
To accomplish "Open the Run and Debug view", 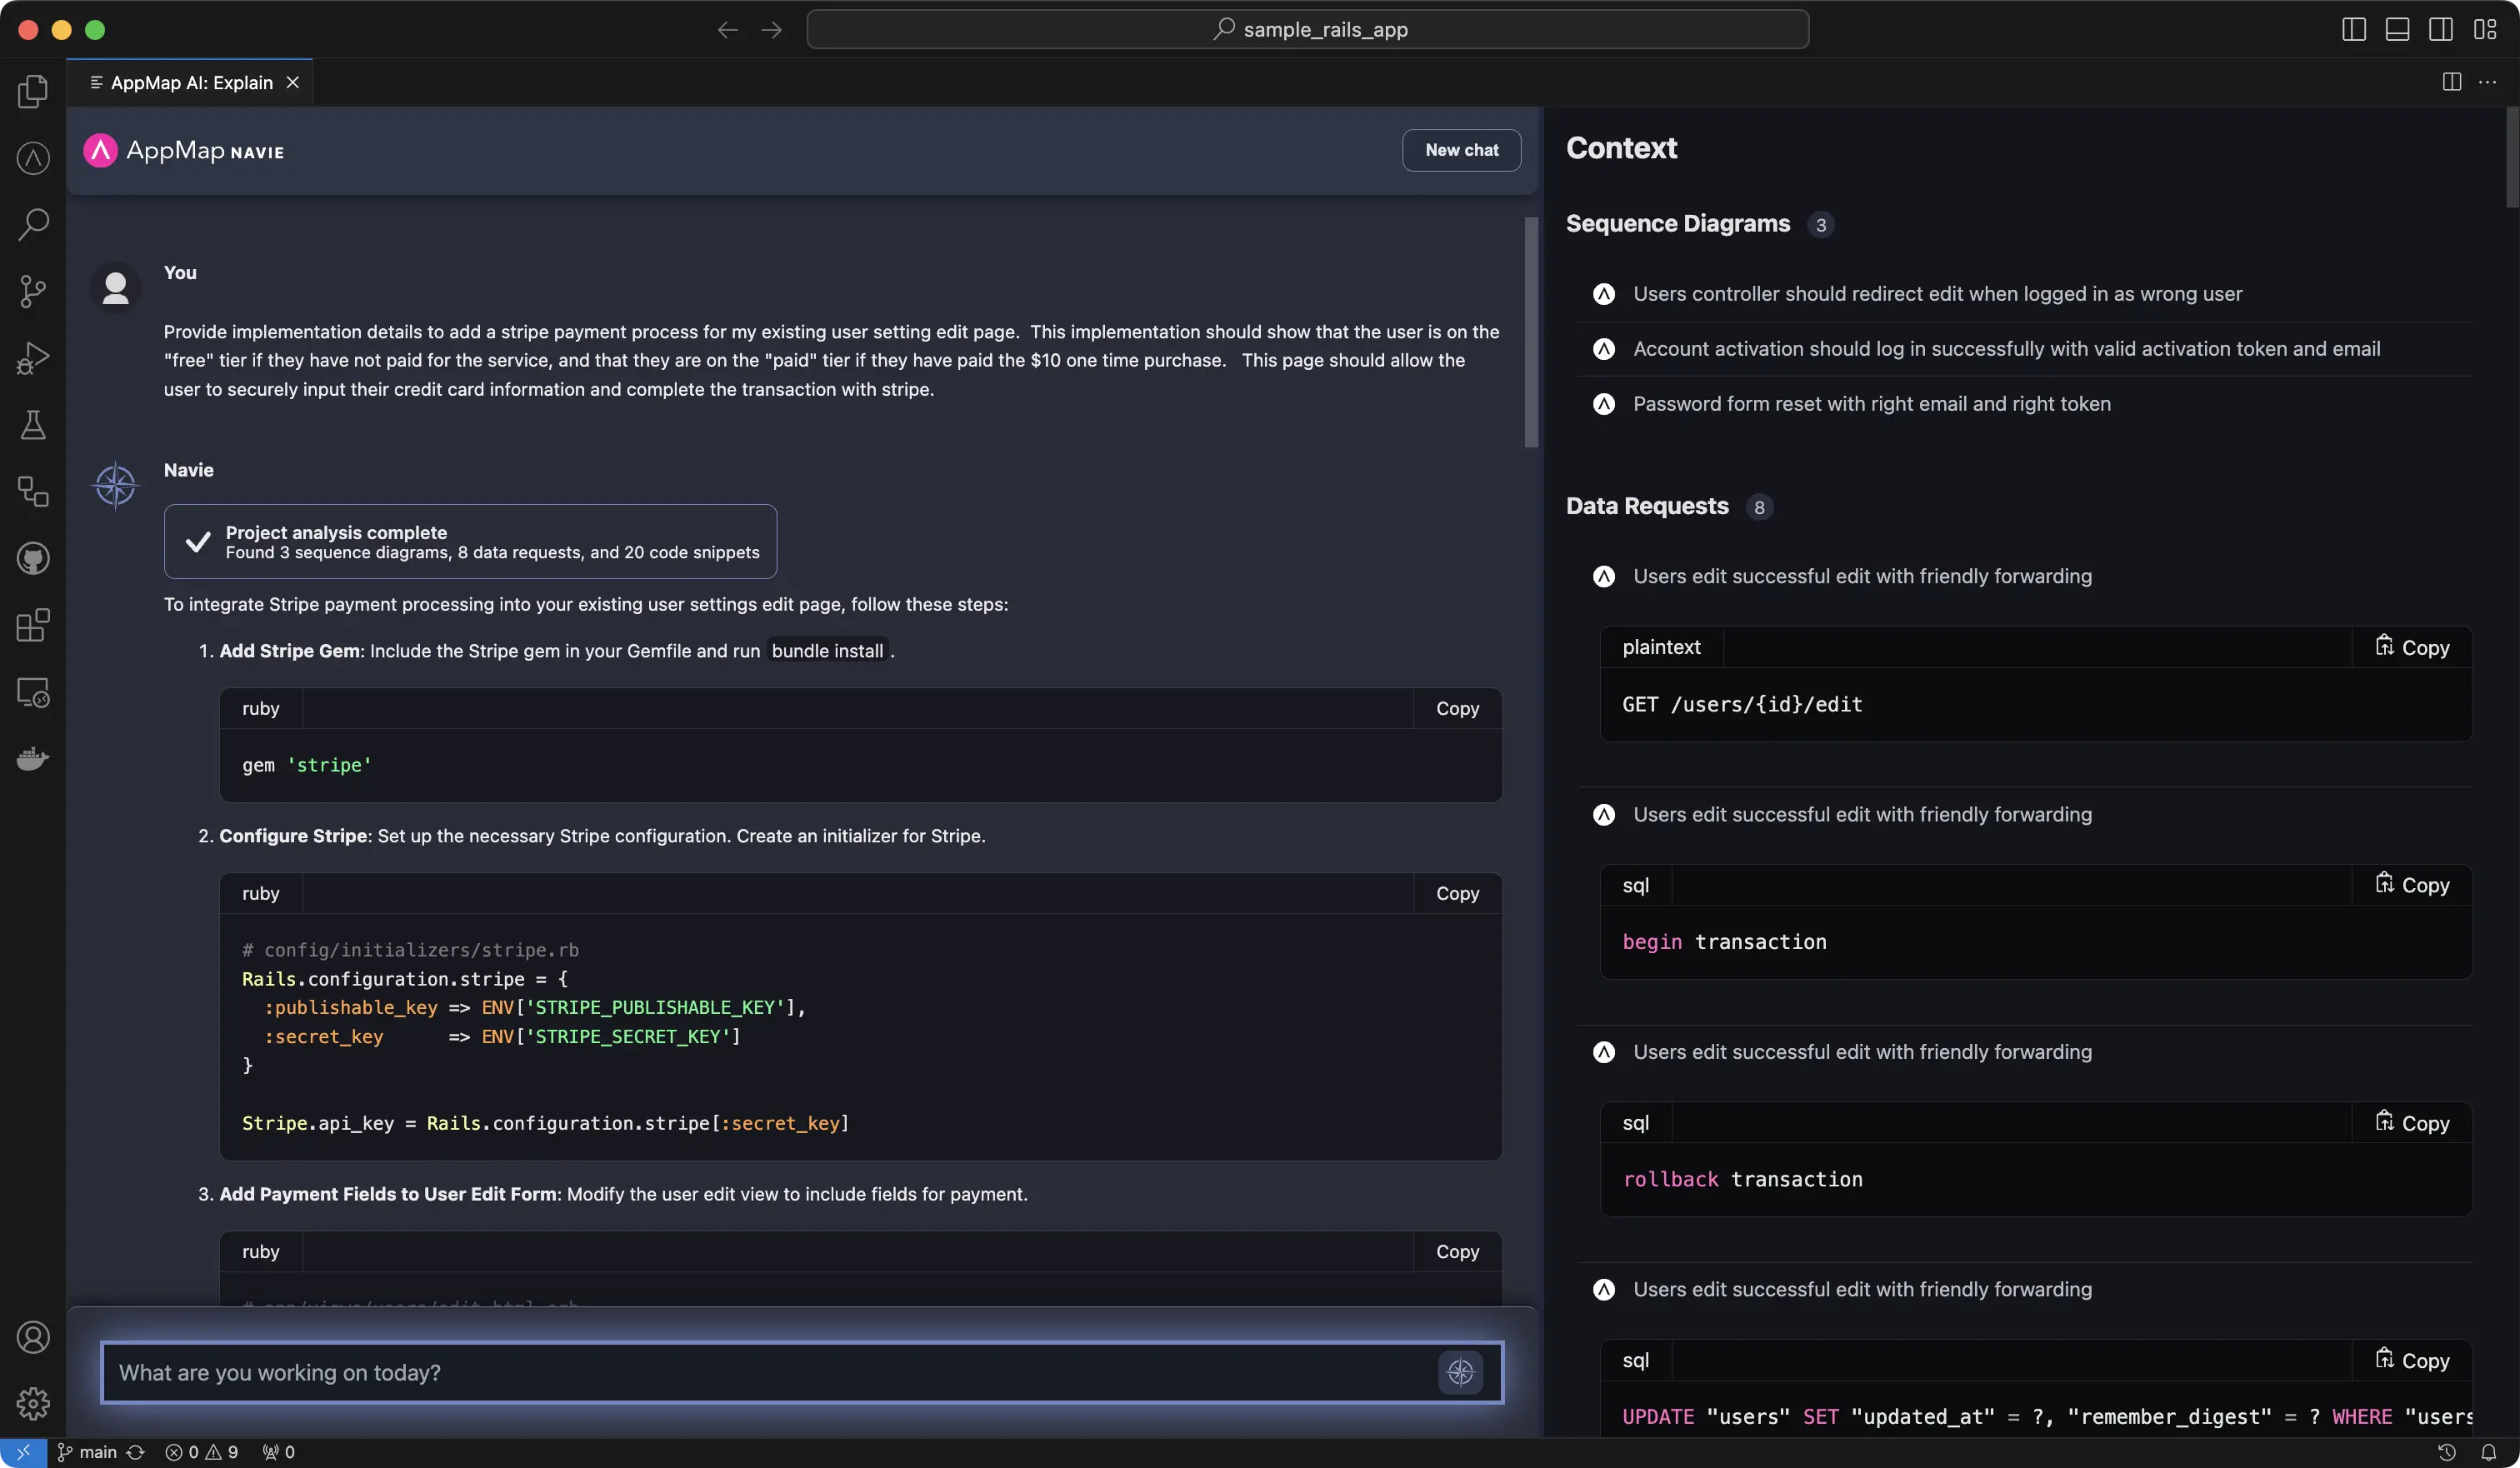I will pyautogui.click(x=33, y=358).
